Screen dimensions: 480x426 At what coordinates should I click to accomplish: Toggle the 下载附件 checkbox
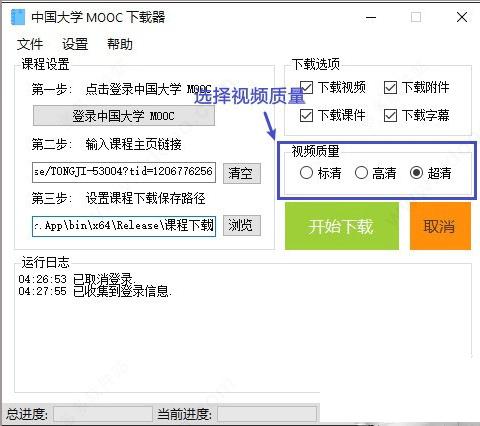point(390,88)
